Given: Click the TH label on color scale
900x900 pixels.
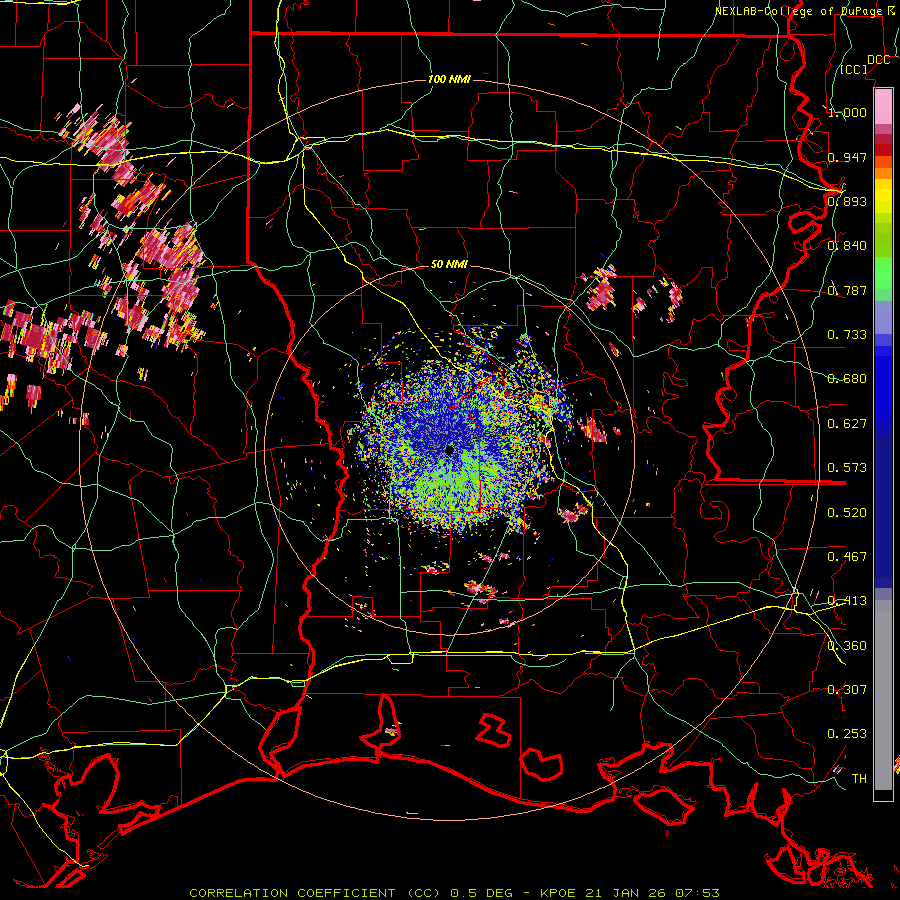Looking at the screenshot, I should pos(859,778).
